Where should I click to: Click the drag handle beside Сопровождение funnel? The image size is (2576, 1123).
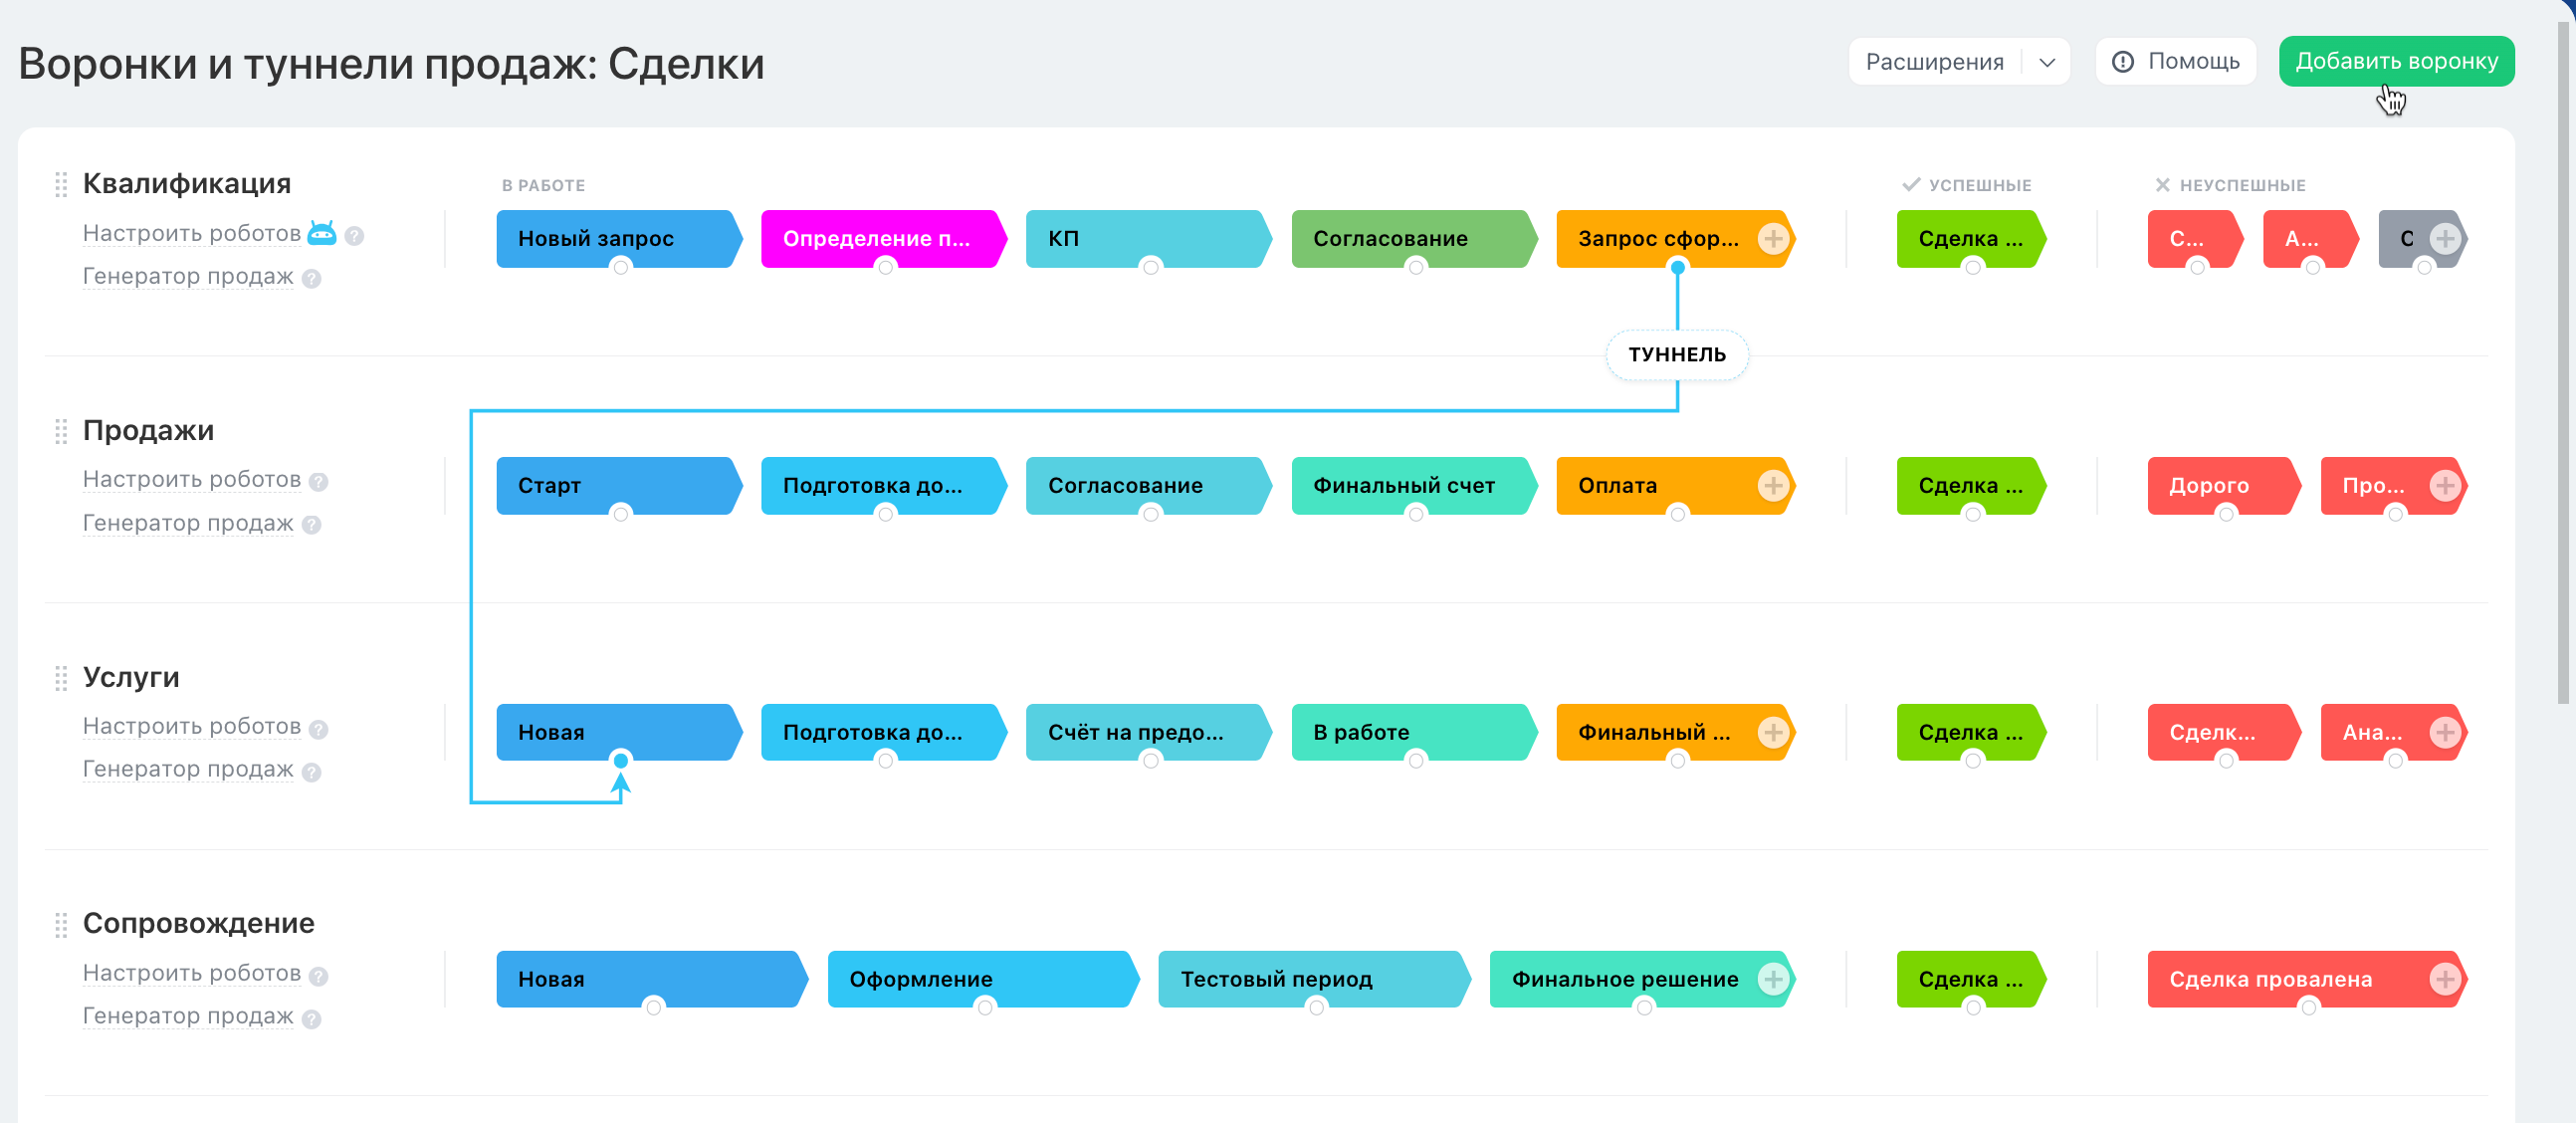(x=61, y=924)
